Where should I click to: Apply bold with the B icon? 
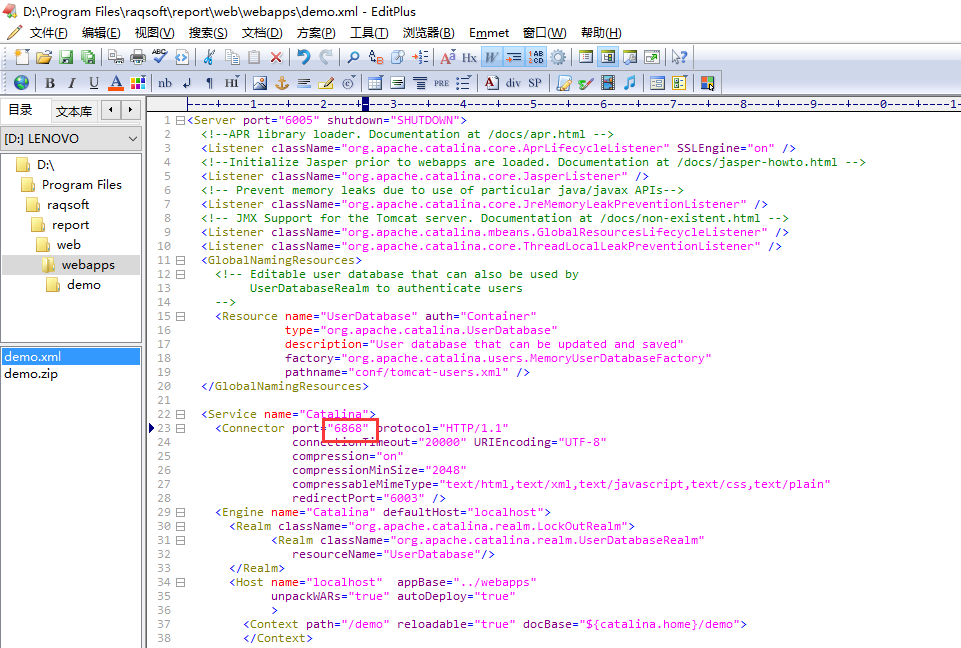pyautogui.click(x=49, y=83)
